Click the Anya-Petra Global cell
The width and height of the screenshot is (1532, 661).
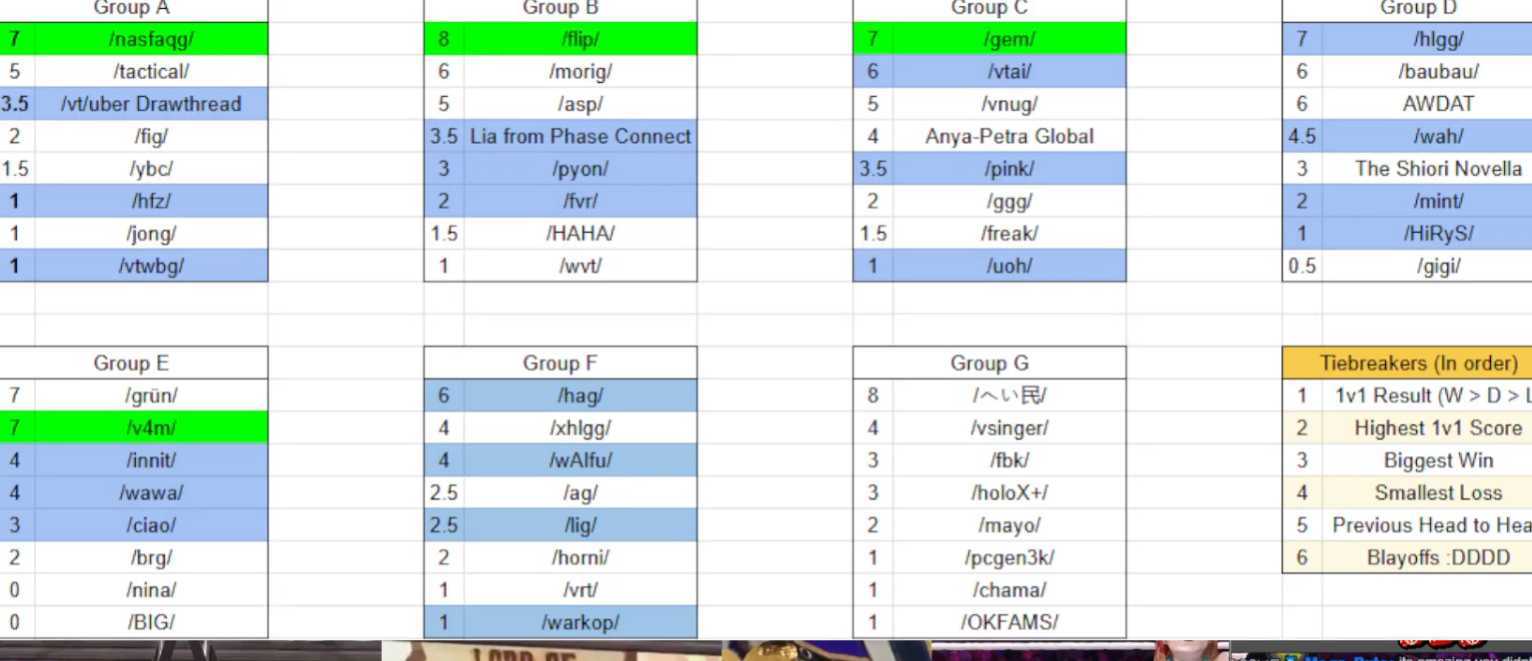click(x=1009, y=137)
